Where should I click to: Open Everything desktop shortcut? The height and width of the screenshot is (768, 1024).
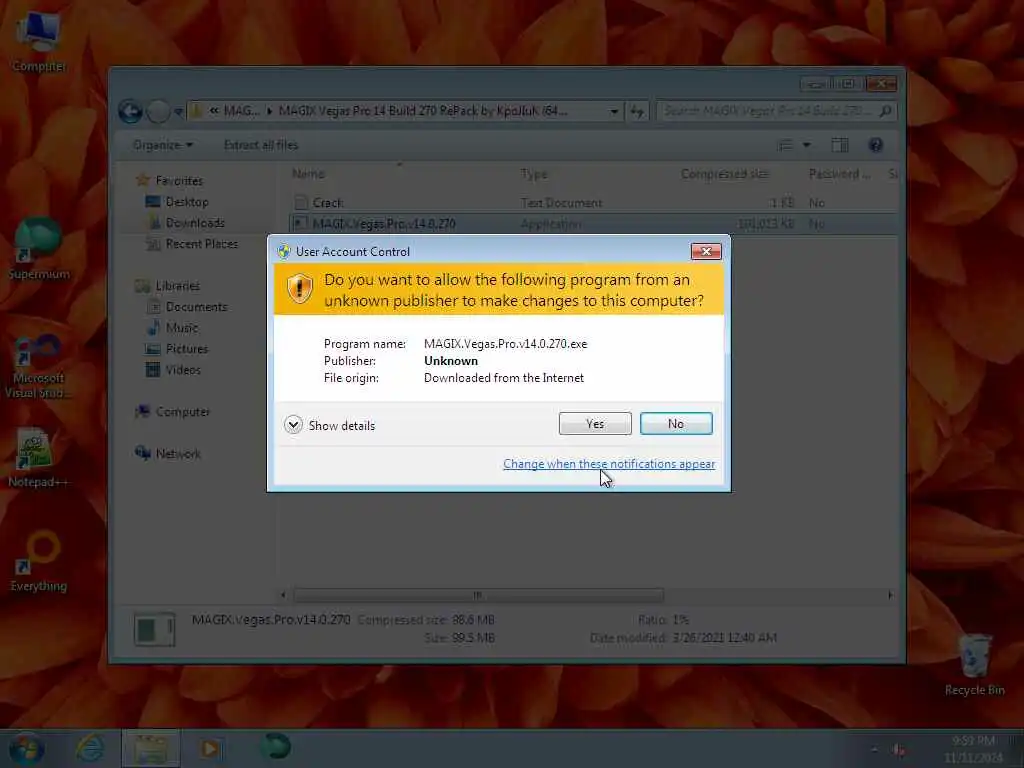click(39, 562)
